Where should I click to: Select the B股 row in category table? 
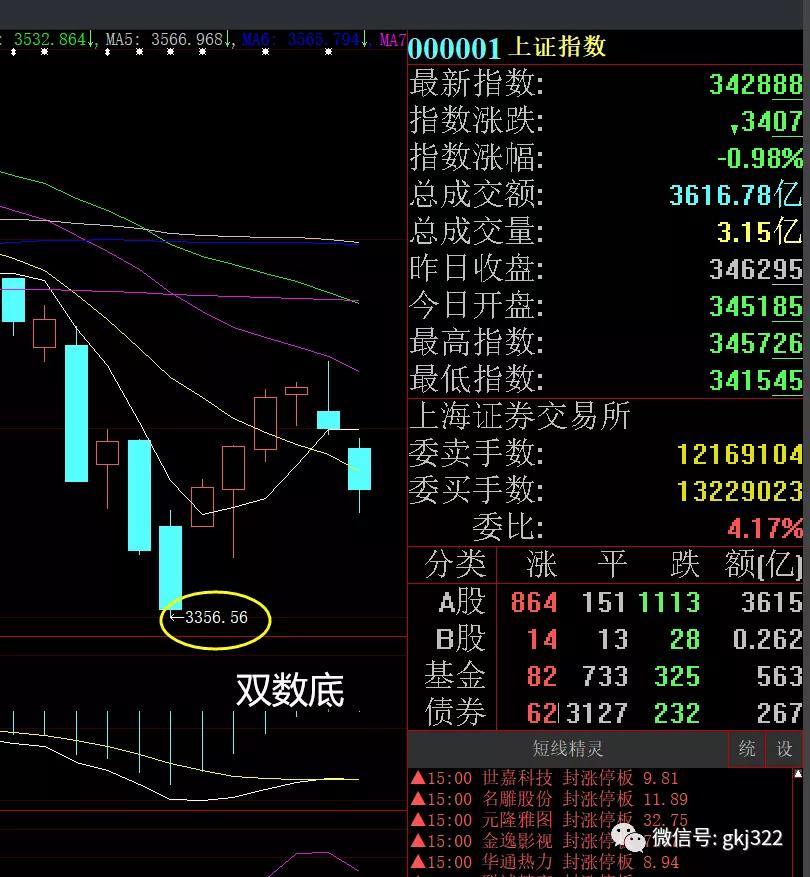coord(606,639)
